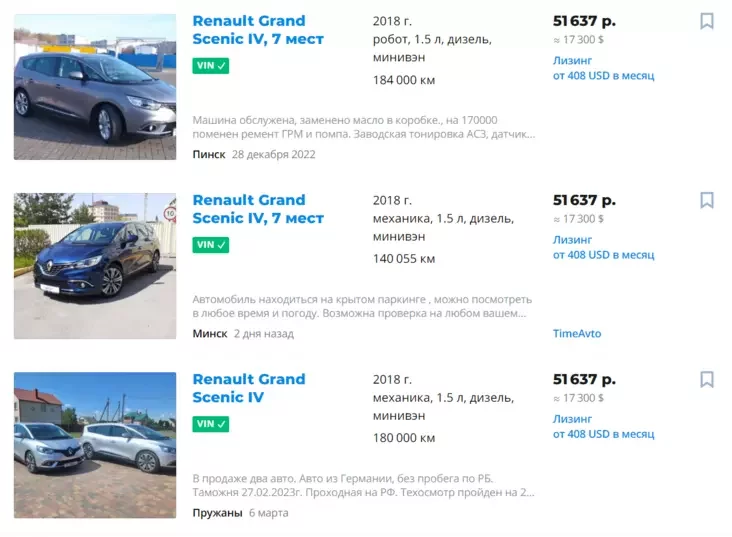Click the Лизинг link in the Pruzhany listing
This screenshot has width=732, height=537.
572,419
